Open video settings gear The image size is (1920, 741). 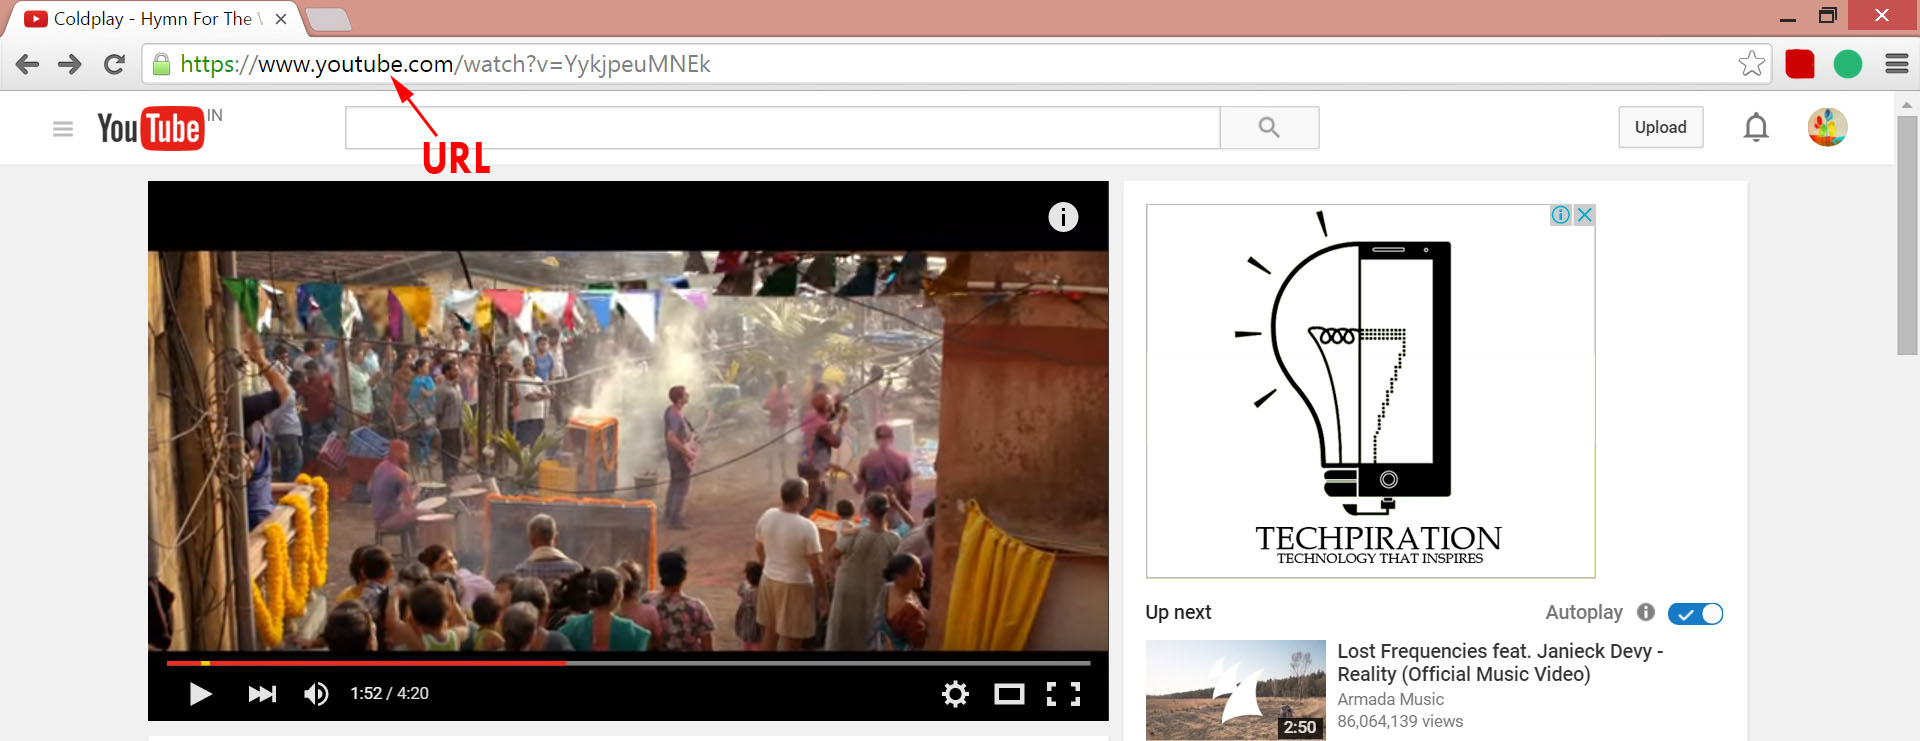click(955, 694)
